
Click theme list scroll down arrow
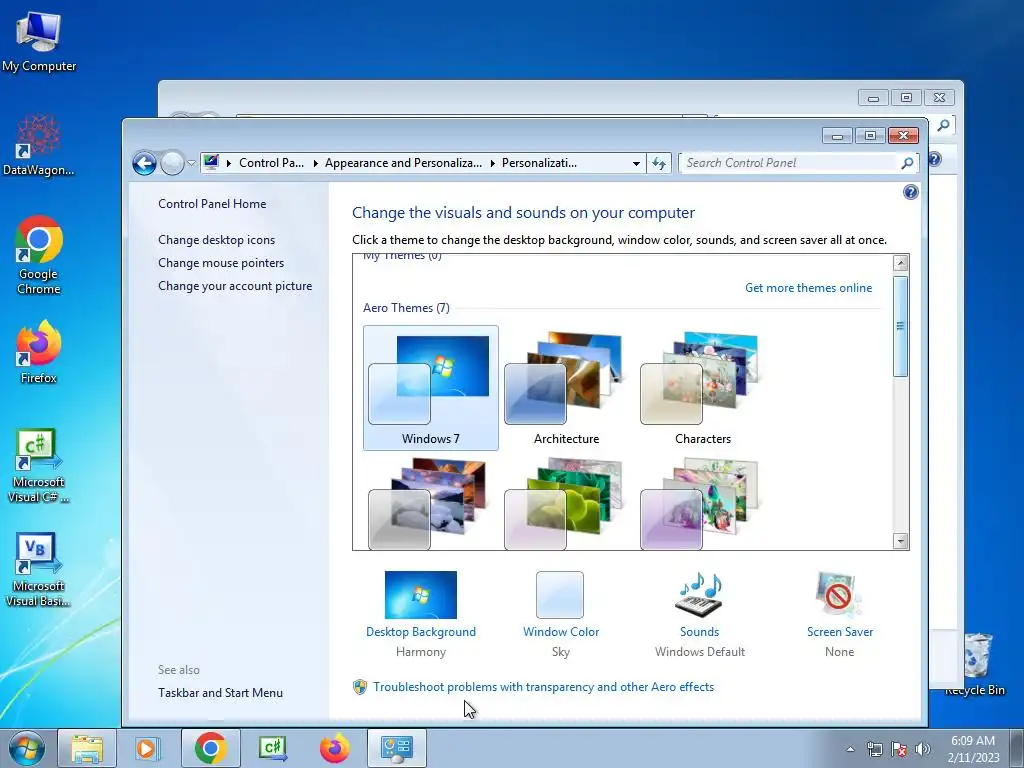click(x=901, y=541)
